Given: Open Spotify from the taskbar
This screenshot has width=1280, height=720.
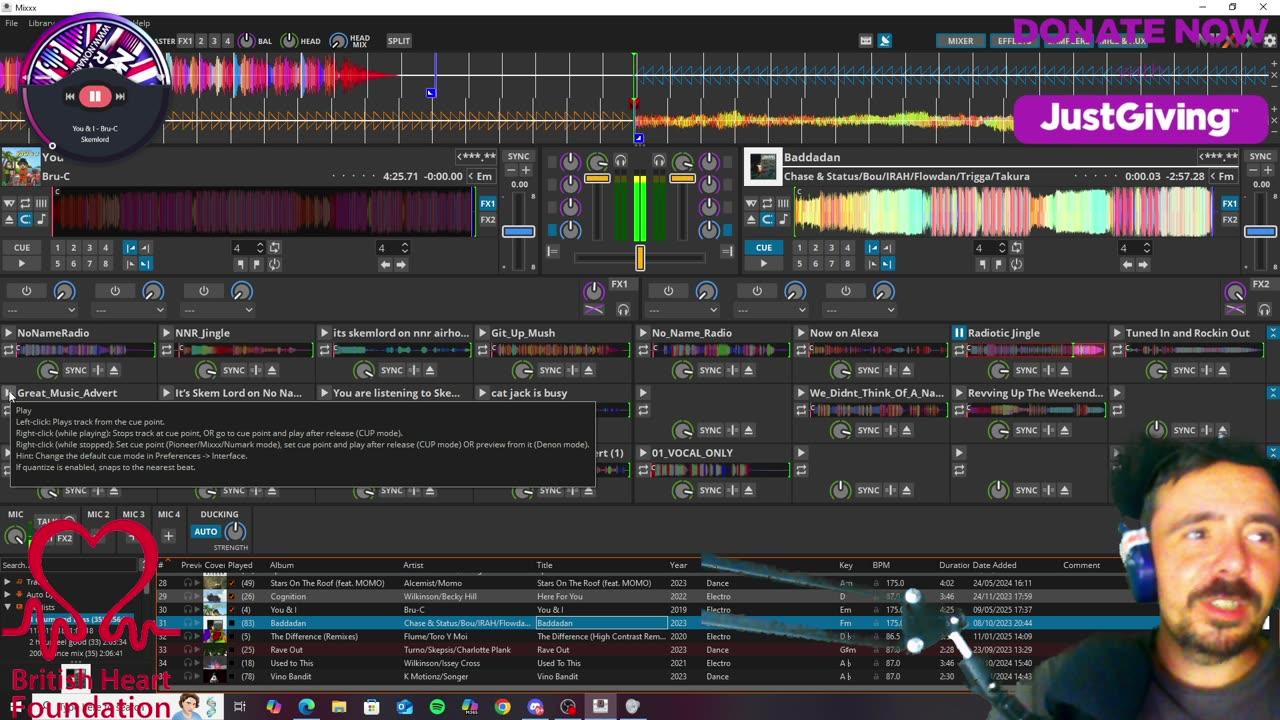Looking at the screenshot, I should tap(437, 707).
